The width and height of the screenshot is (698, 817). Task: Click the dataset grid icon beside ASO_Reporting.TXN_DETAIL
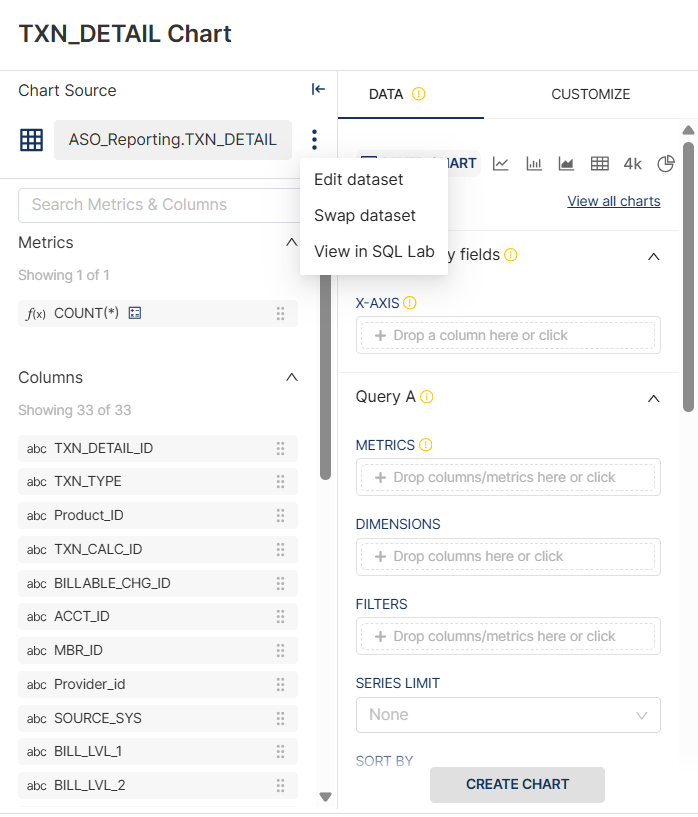click(32, 140)
